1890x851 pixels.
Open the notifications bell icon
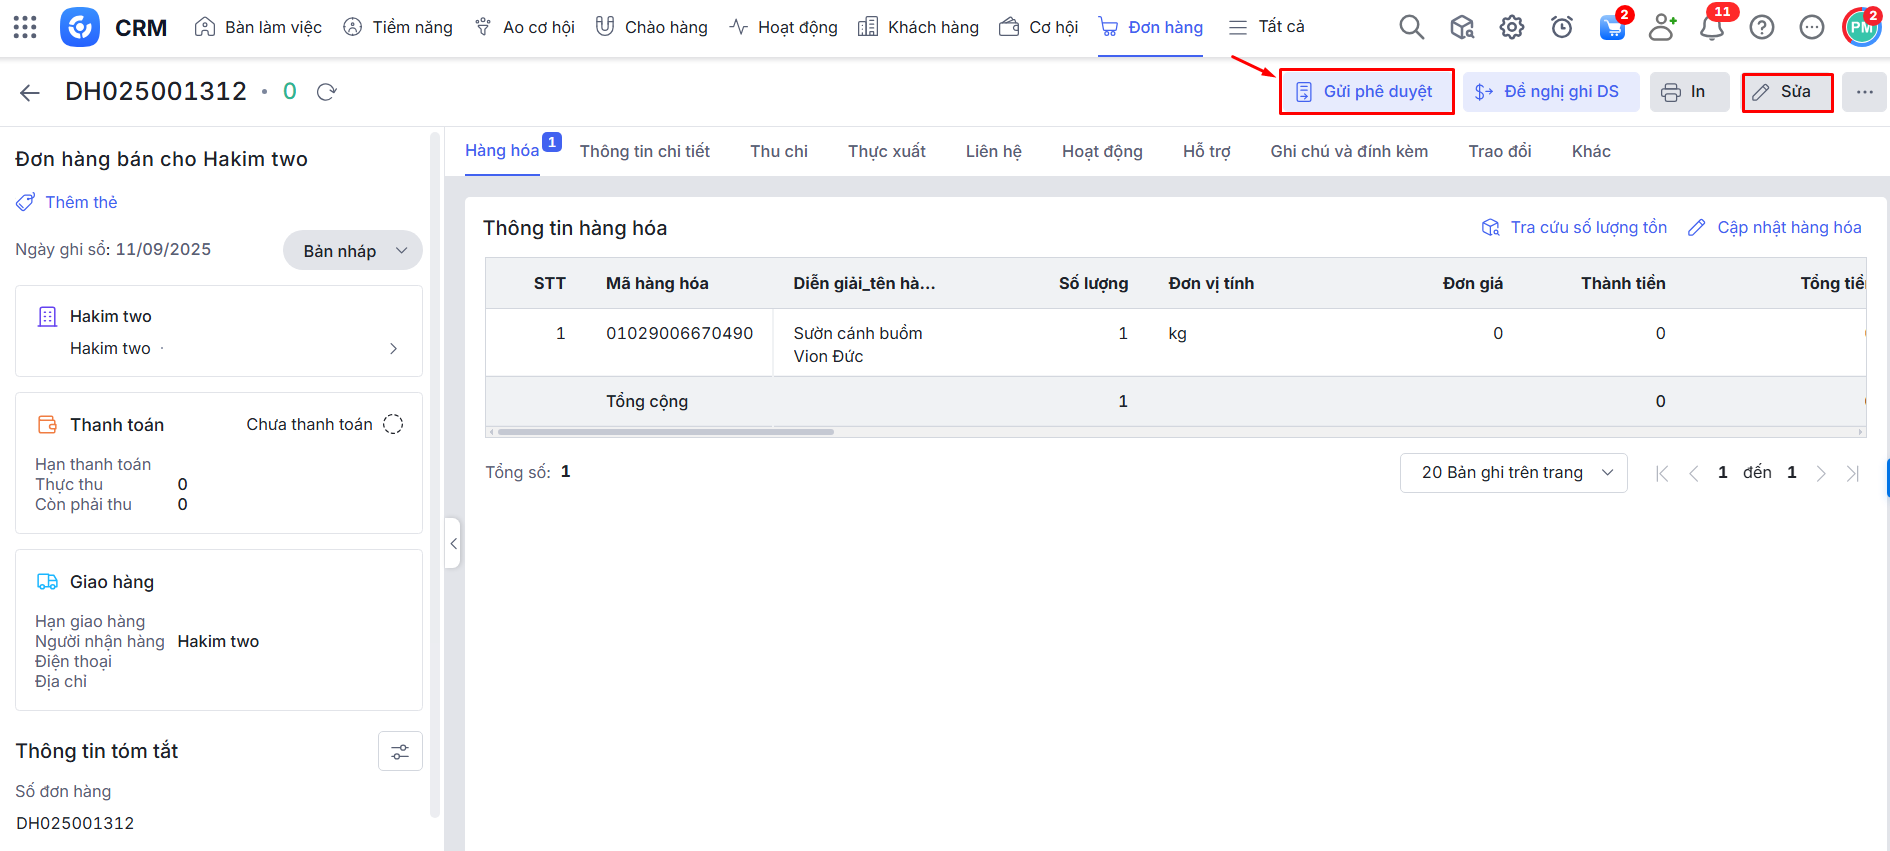[1711, 27]
